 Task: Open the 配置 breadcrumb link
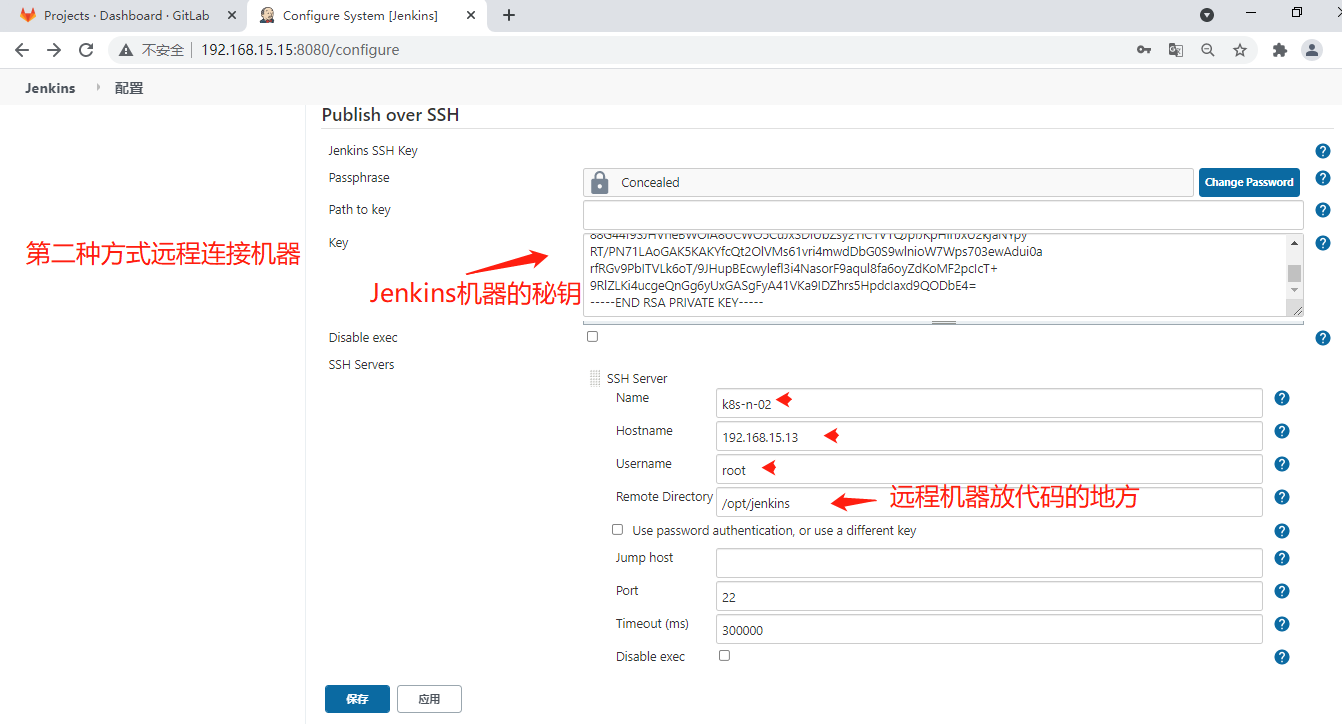[129, 88]
